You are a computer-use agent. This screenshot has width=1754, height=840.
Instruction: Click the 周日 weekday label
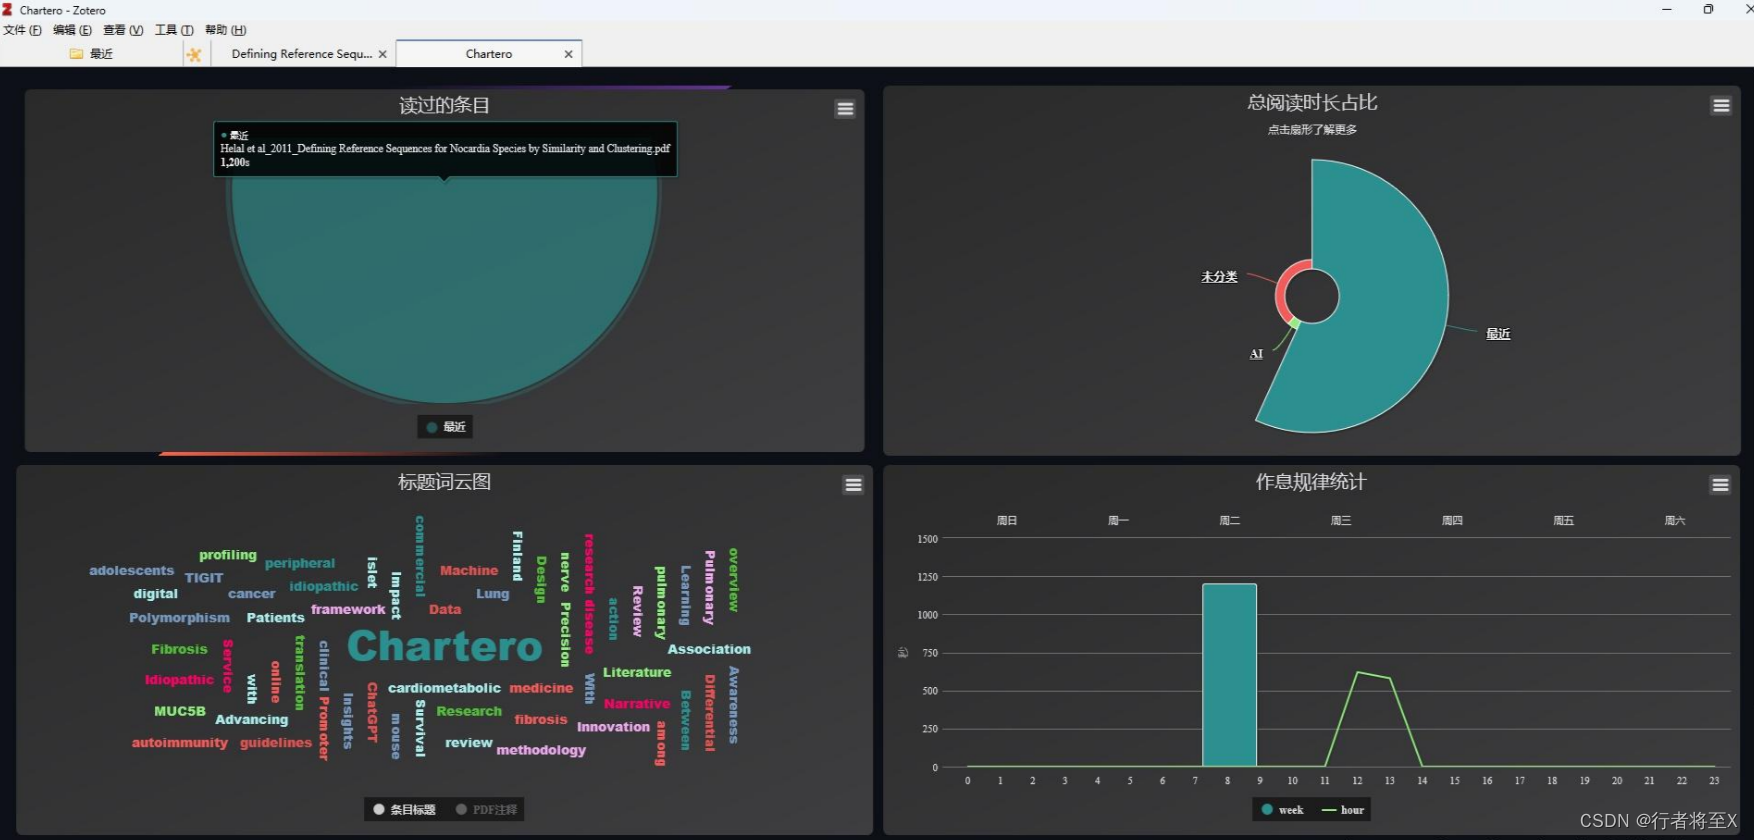coord(1007,521)
